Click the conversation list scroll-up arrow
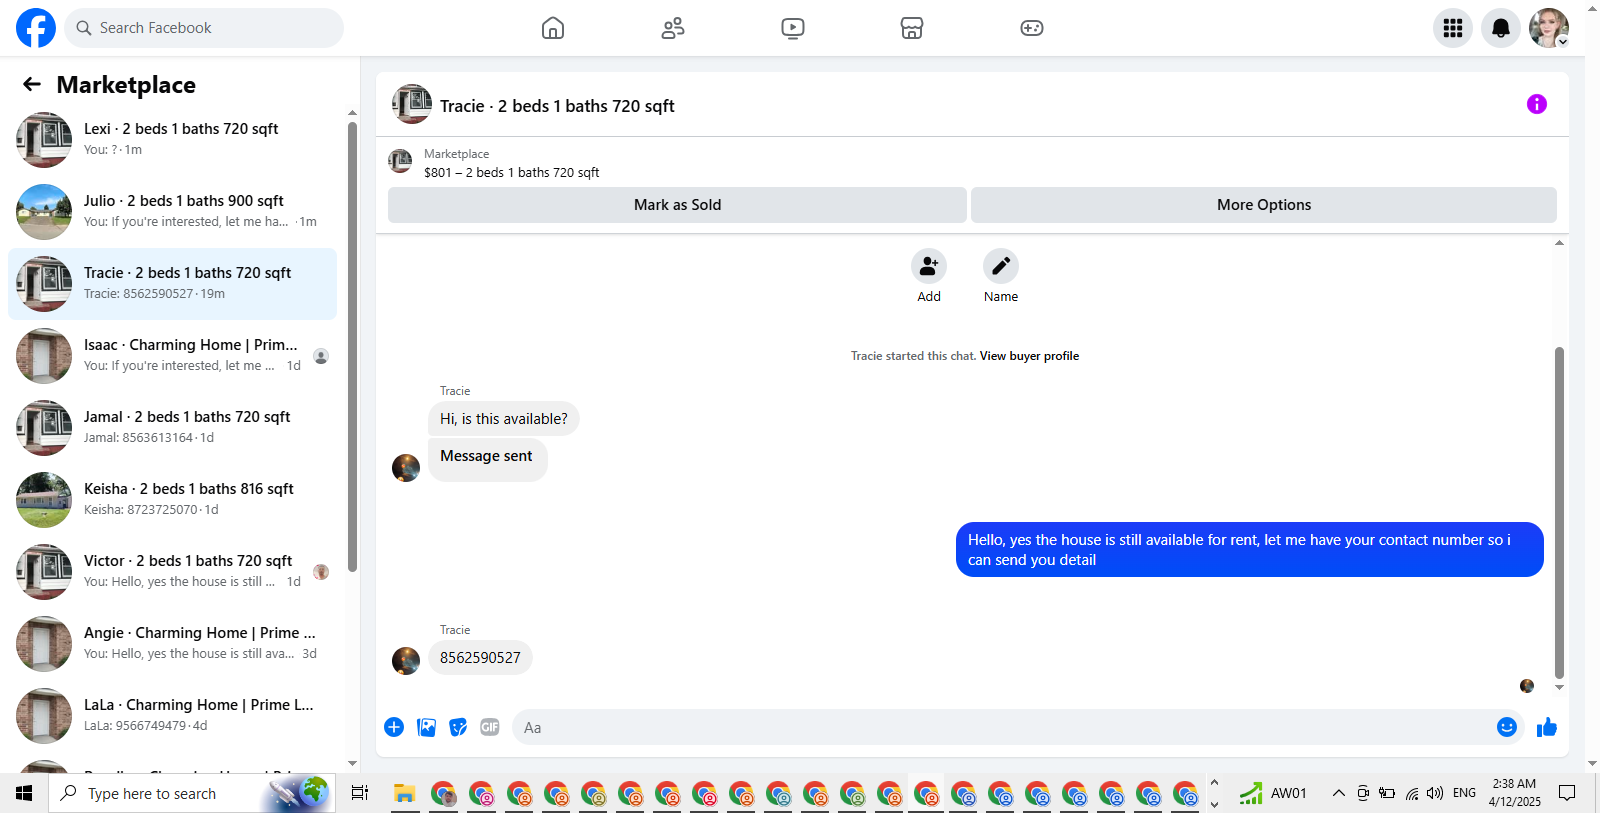Viewport: 1600px width, 813px height. 352,113
